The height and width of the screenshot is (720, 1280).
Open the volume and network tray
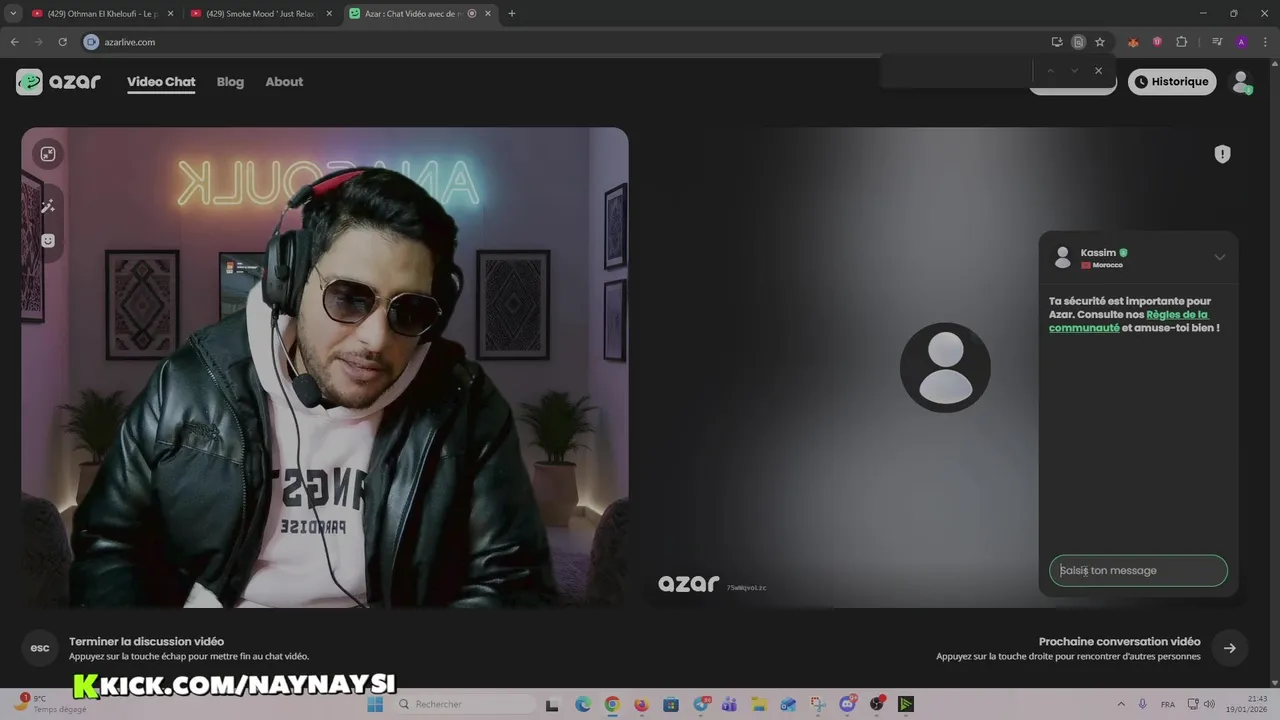coord(1202,704)
